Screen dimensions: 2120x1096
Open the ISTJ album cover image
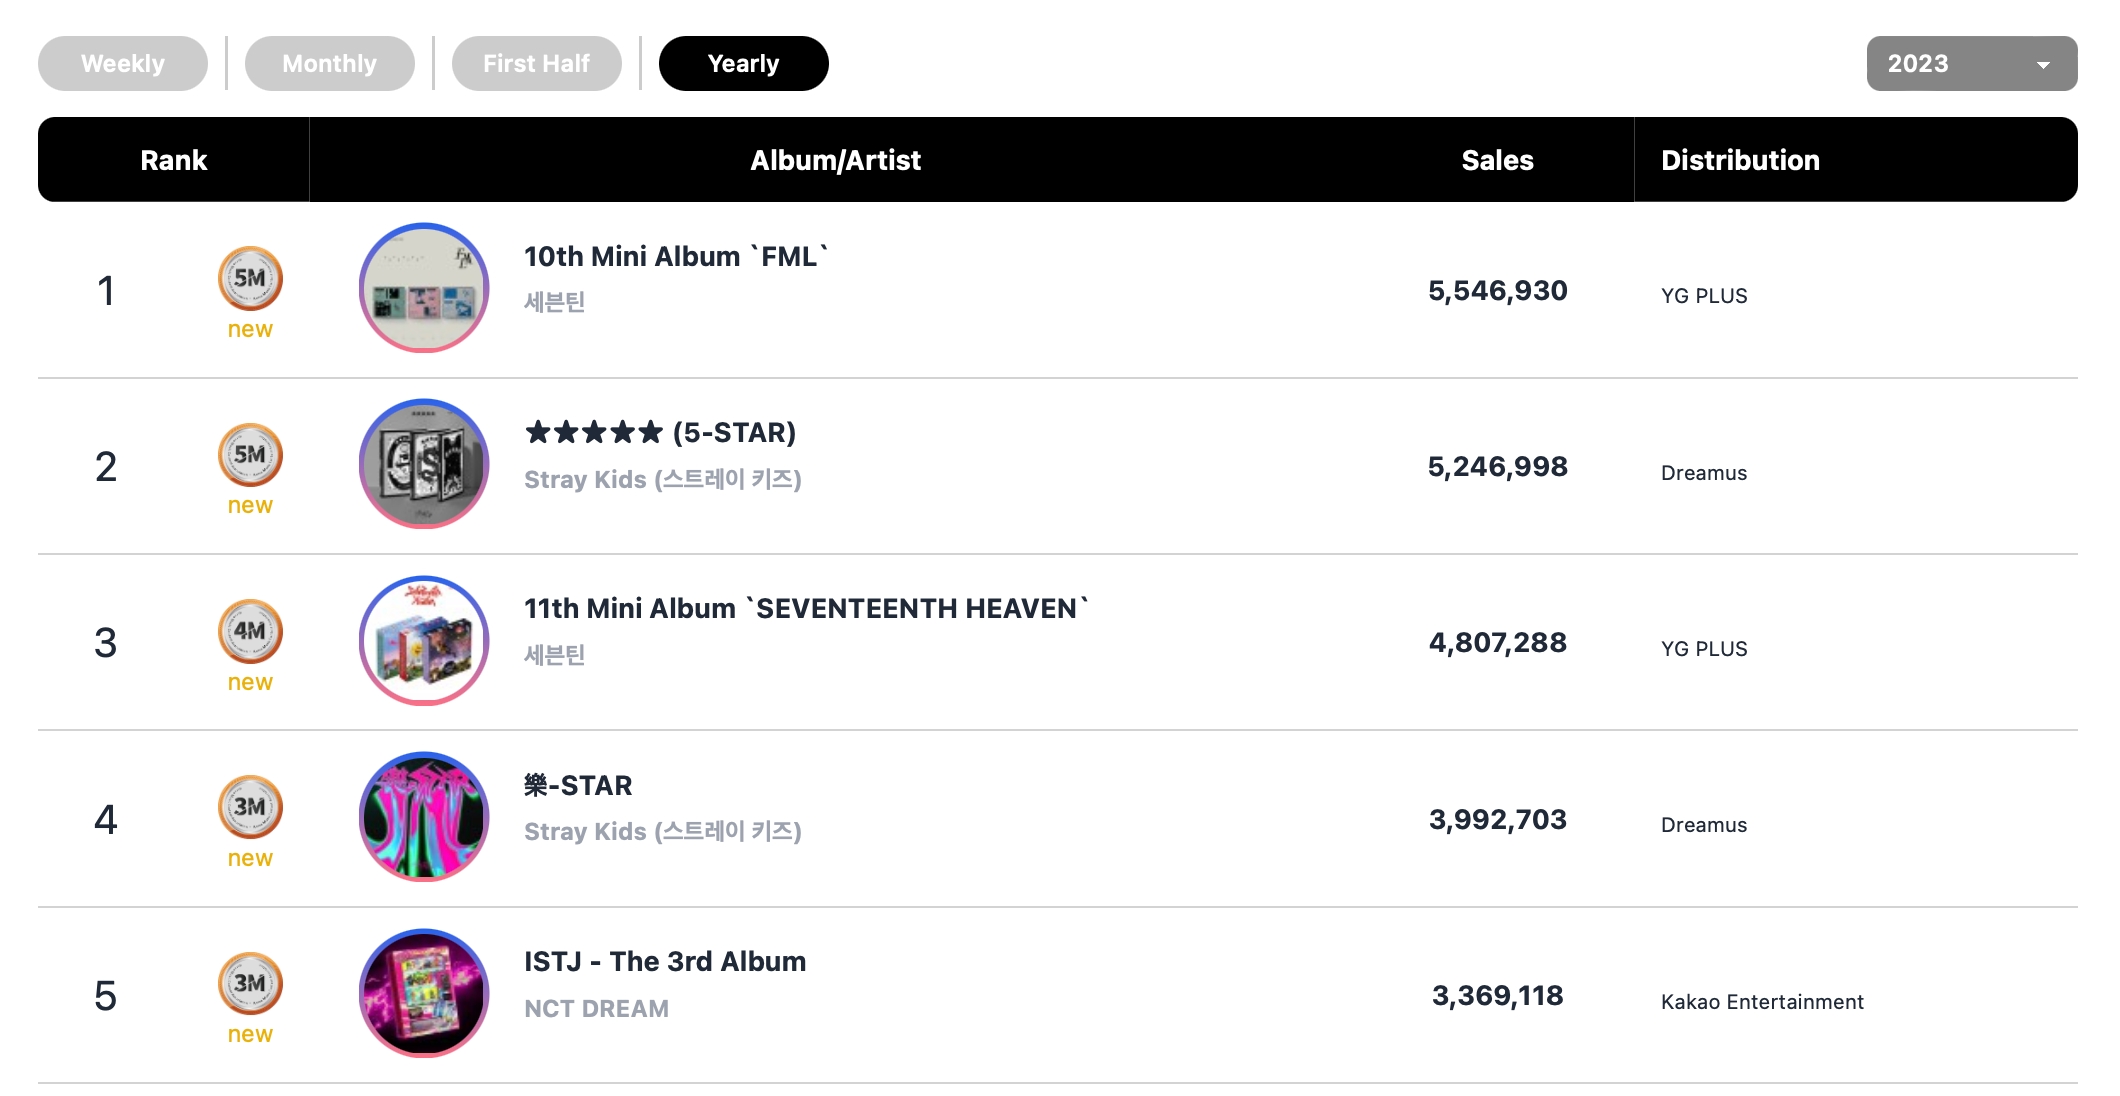coord(424,993)
